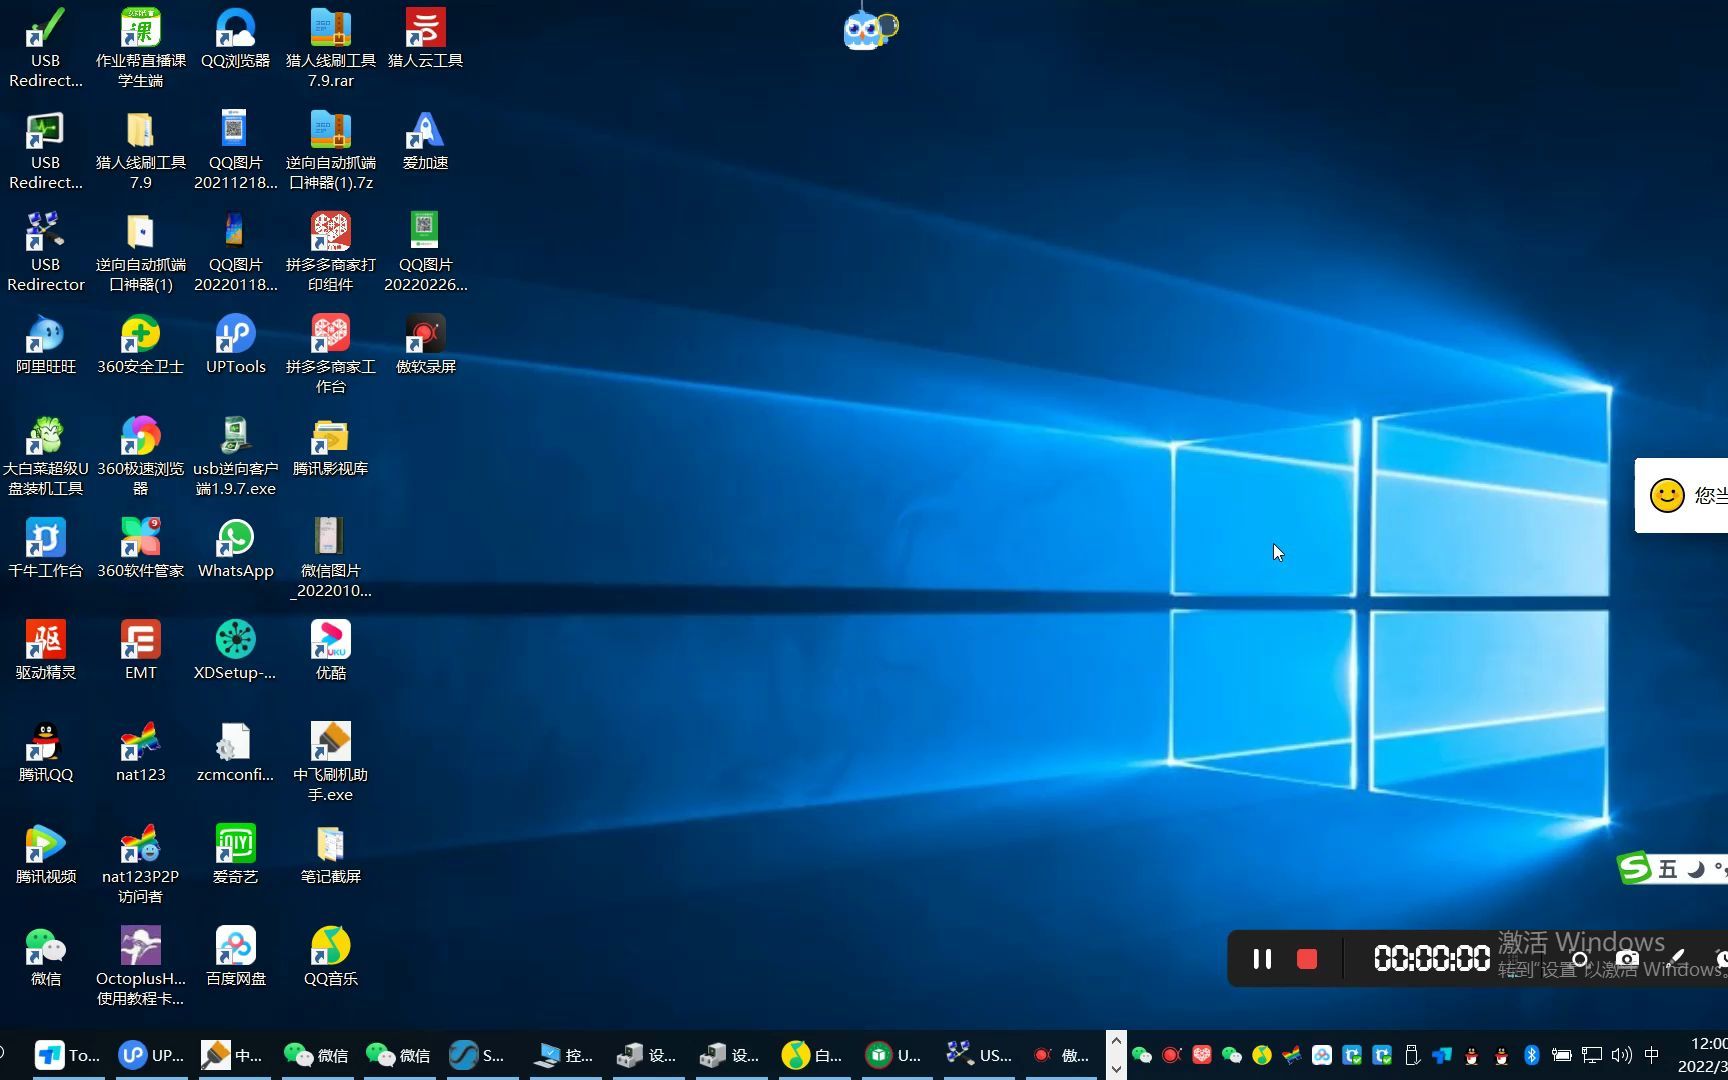The width and height of the screenshot is (1728, 1080).
Task: Switch to the 控... taskbar window
Action: (x=564, y=1055)
